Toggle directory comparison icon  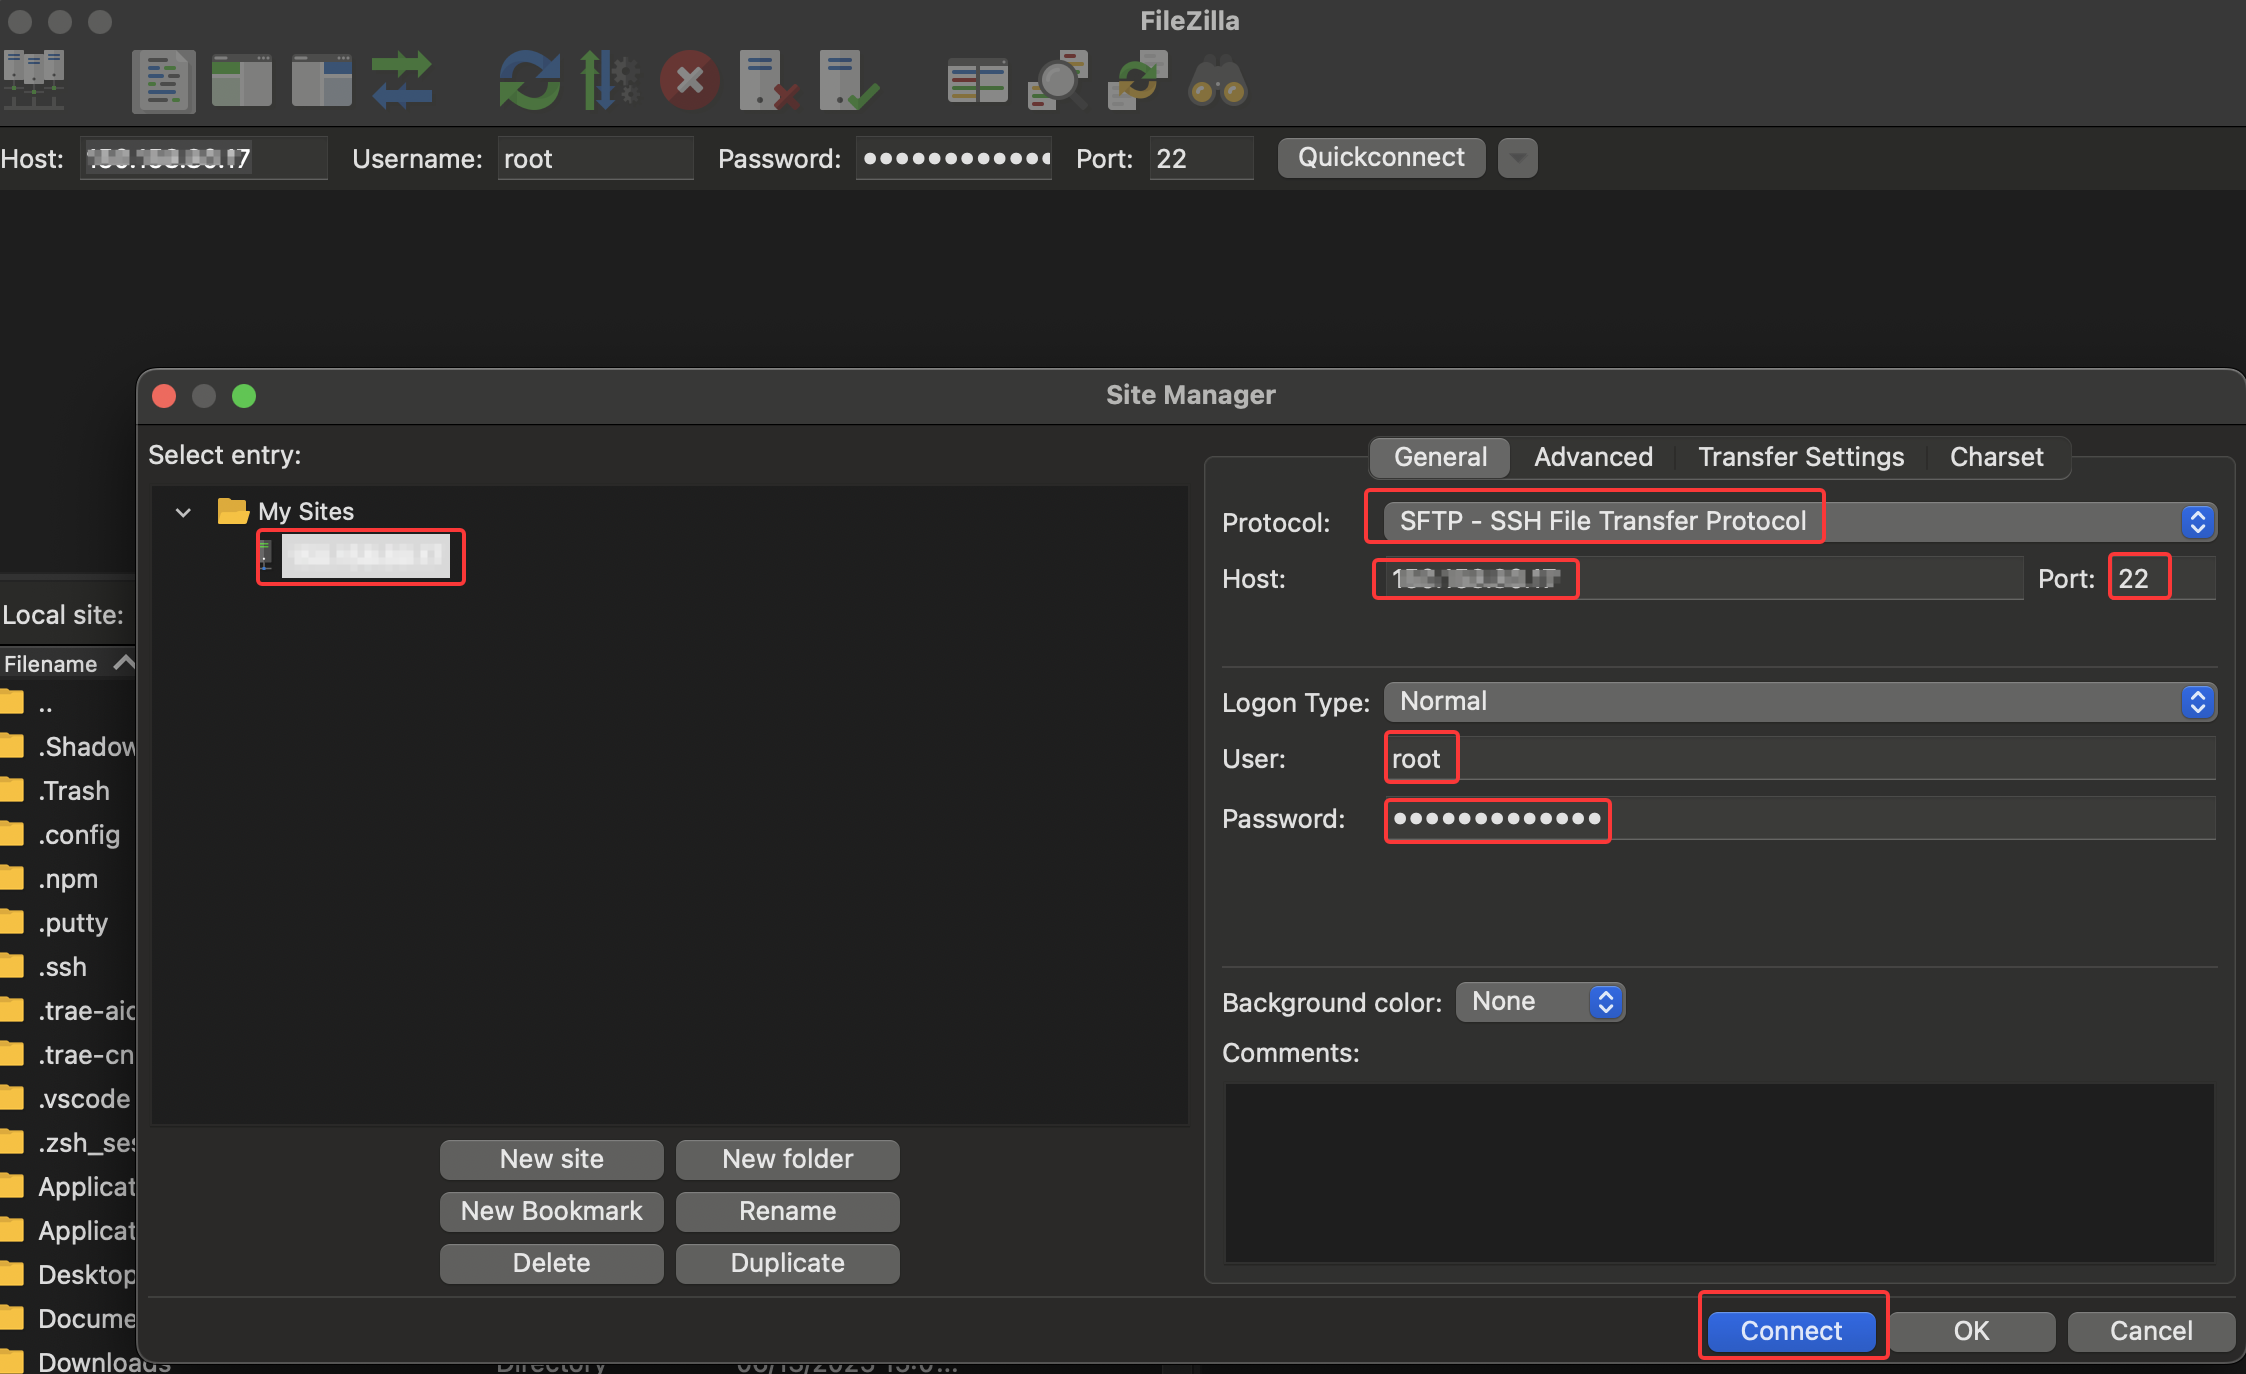(x=1057, y=80)
